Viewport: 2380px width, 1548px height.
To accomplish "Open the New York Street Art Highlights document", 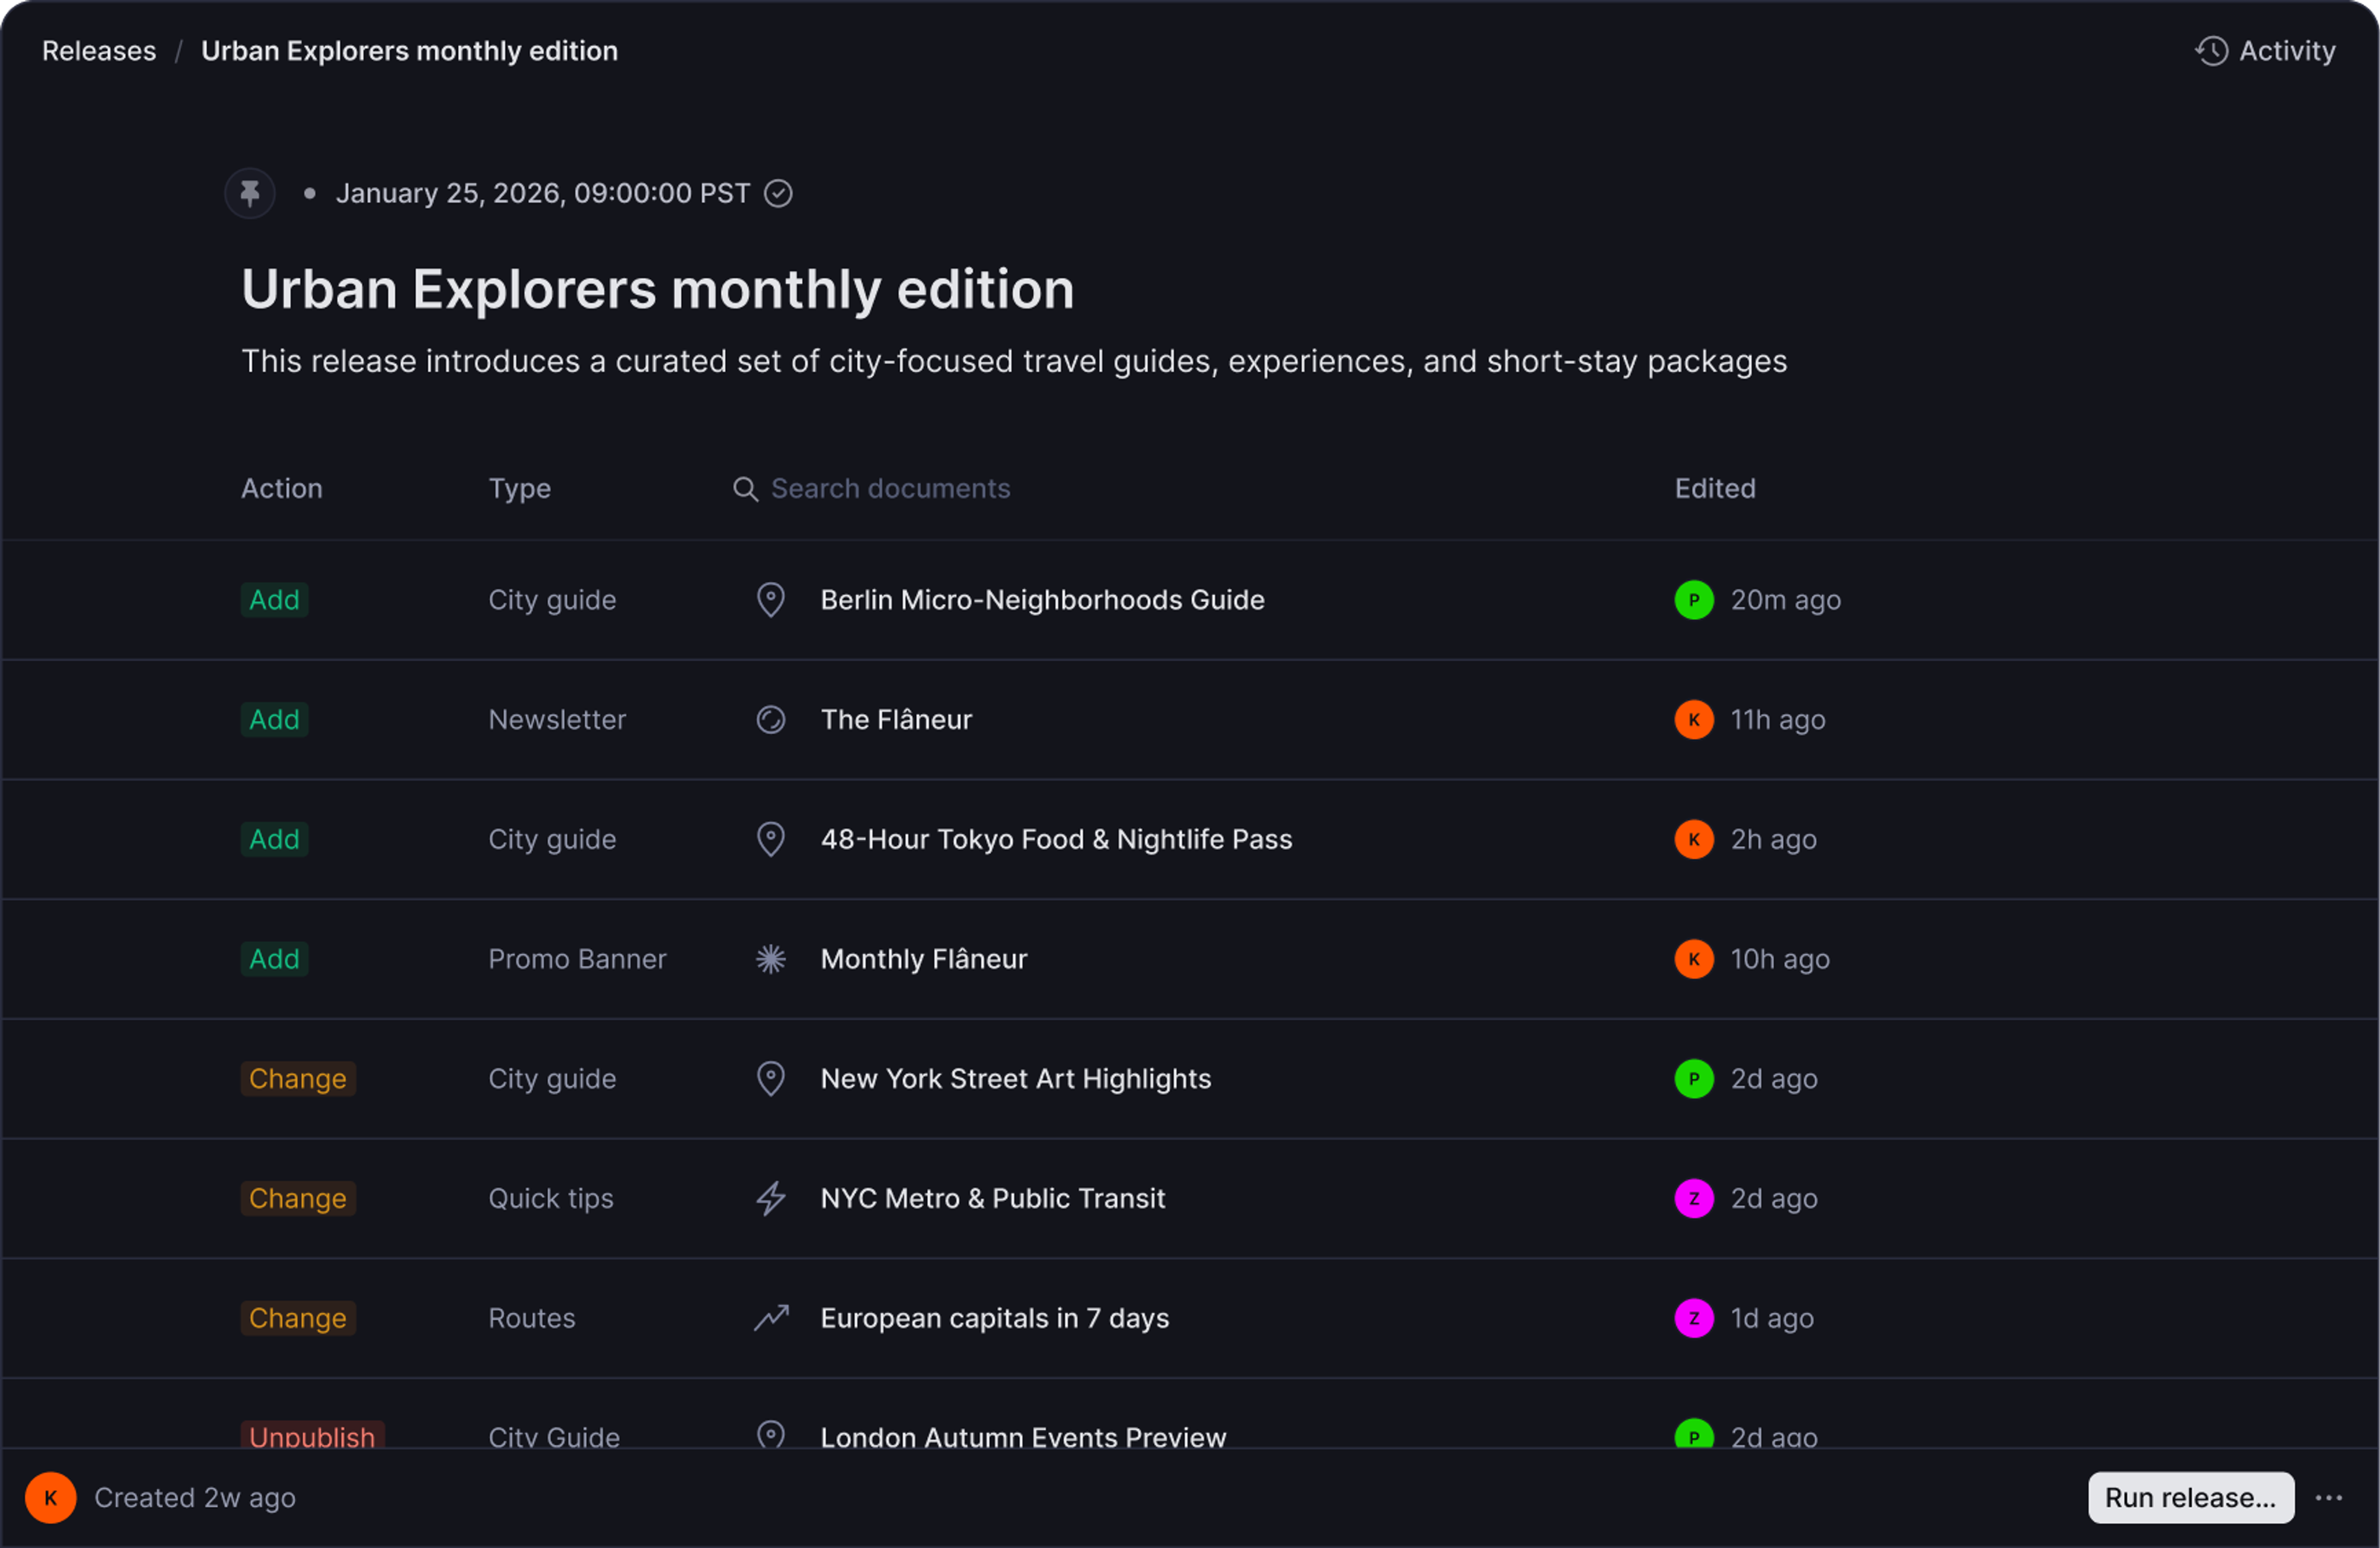I will pyautogui.click(x=1015, y=1079).
